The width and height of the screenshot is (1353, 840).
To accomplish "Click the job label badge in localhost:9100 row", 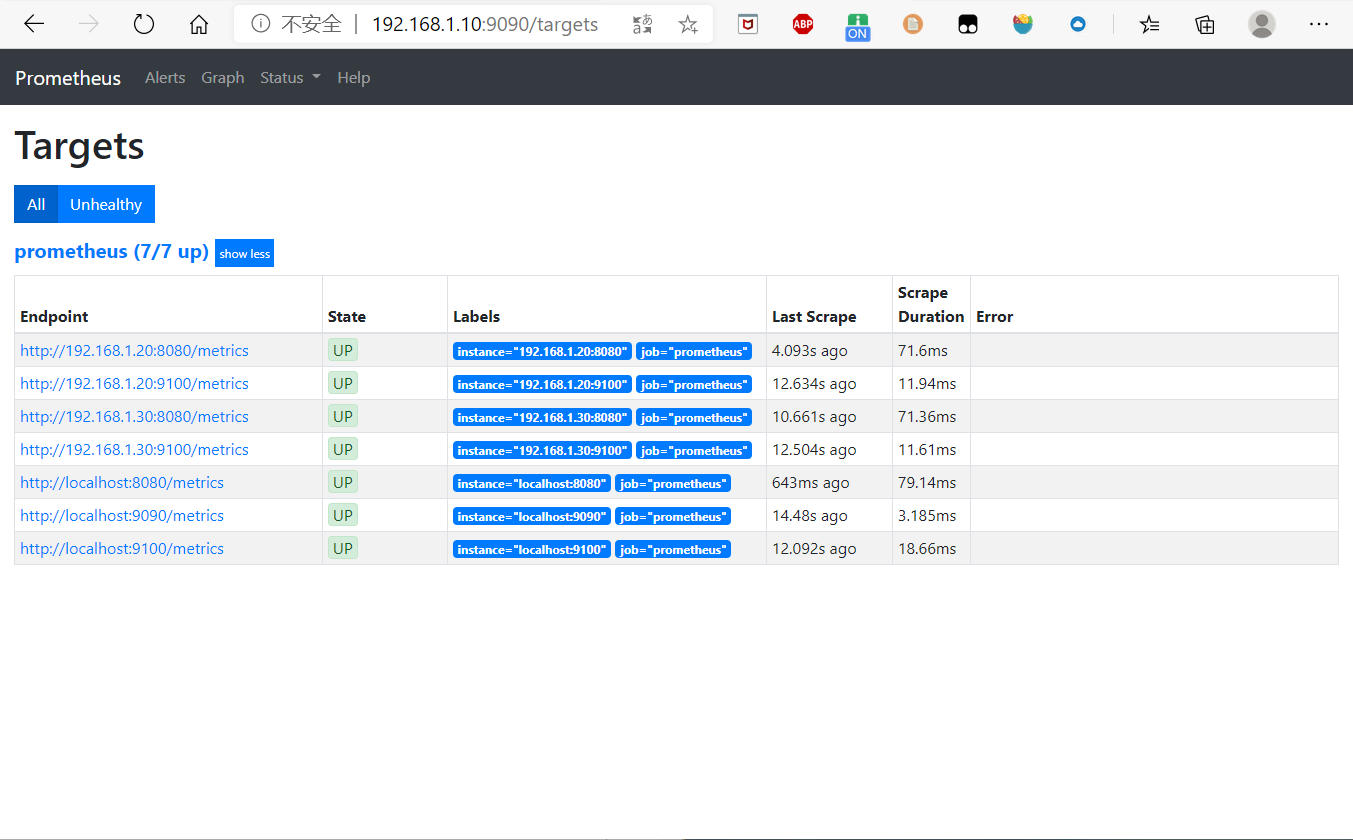I will tap(673, 549).
